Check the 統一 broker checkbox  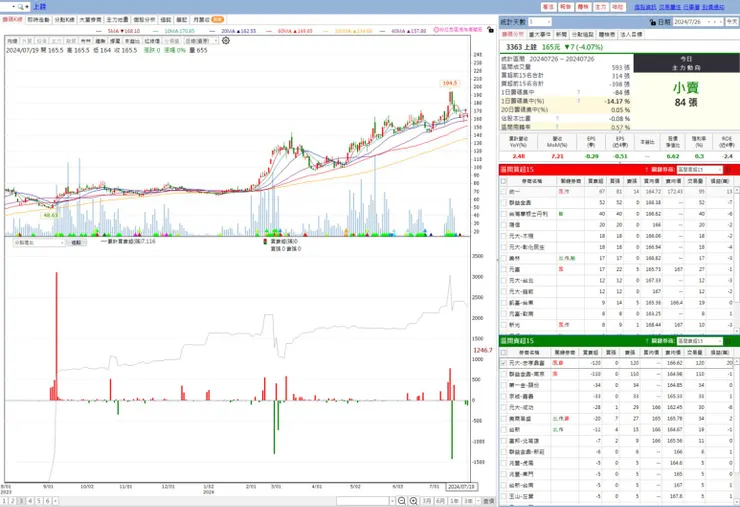[x=504, y=192]
